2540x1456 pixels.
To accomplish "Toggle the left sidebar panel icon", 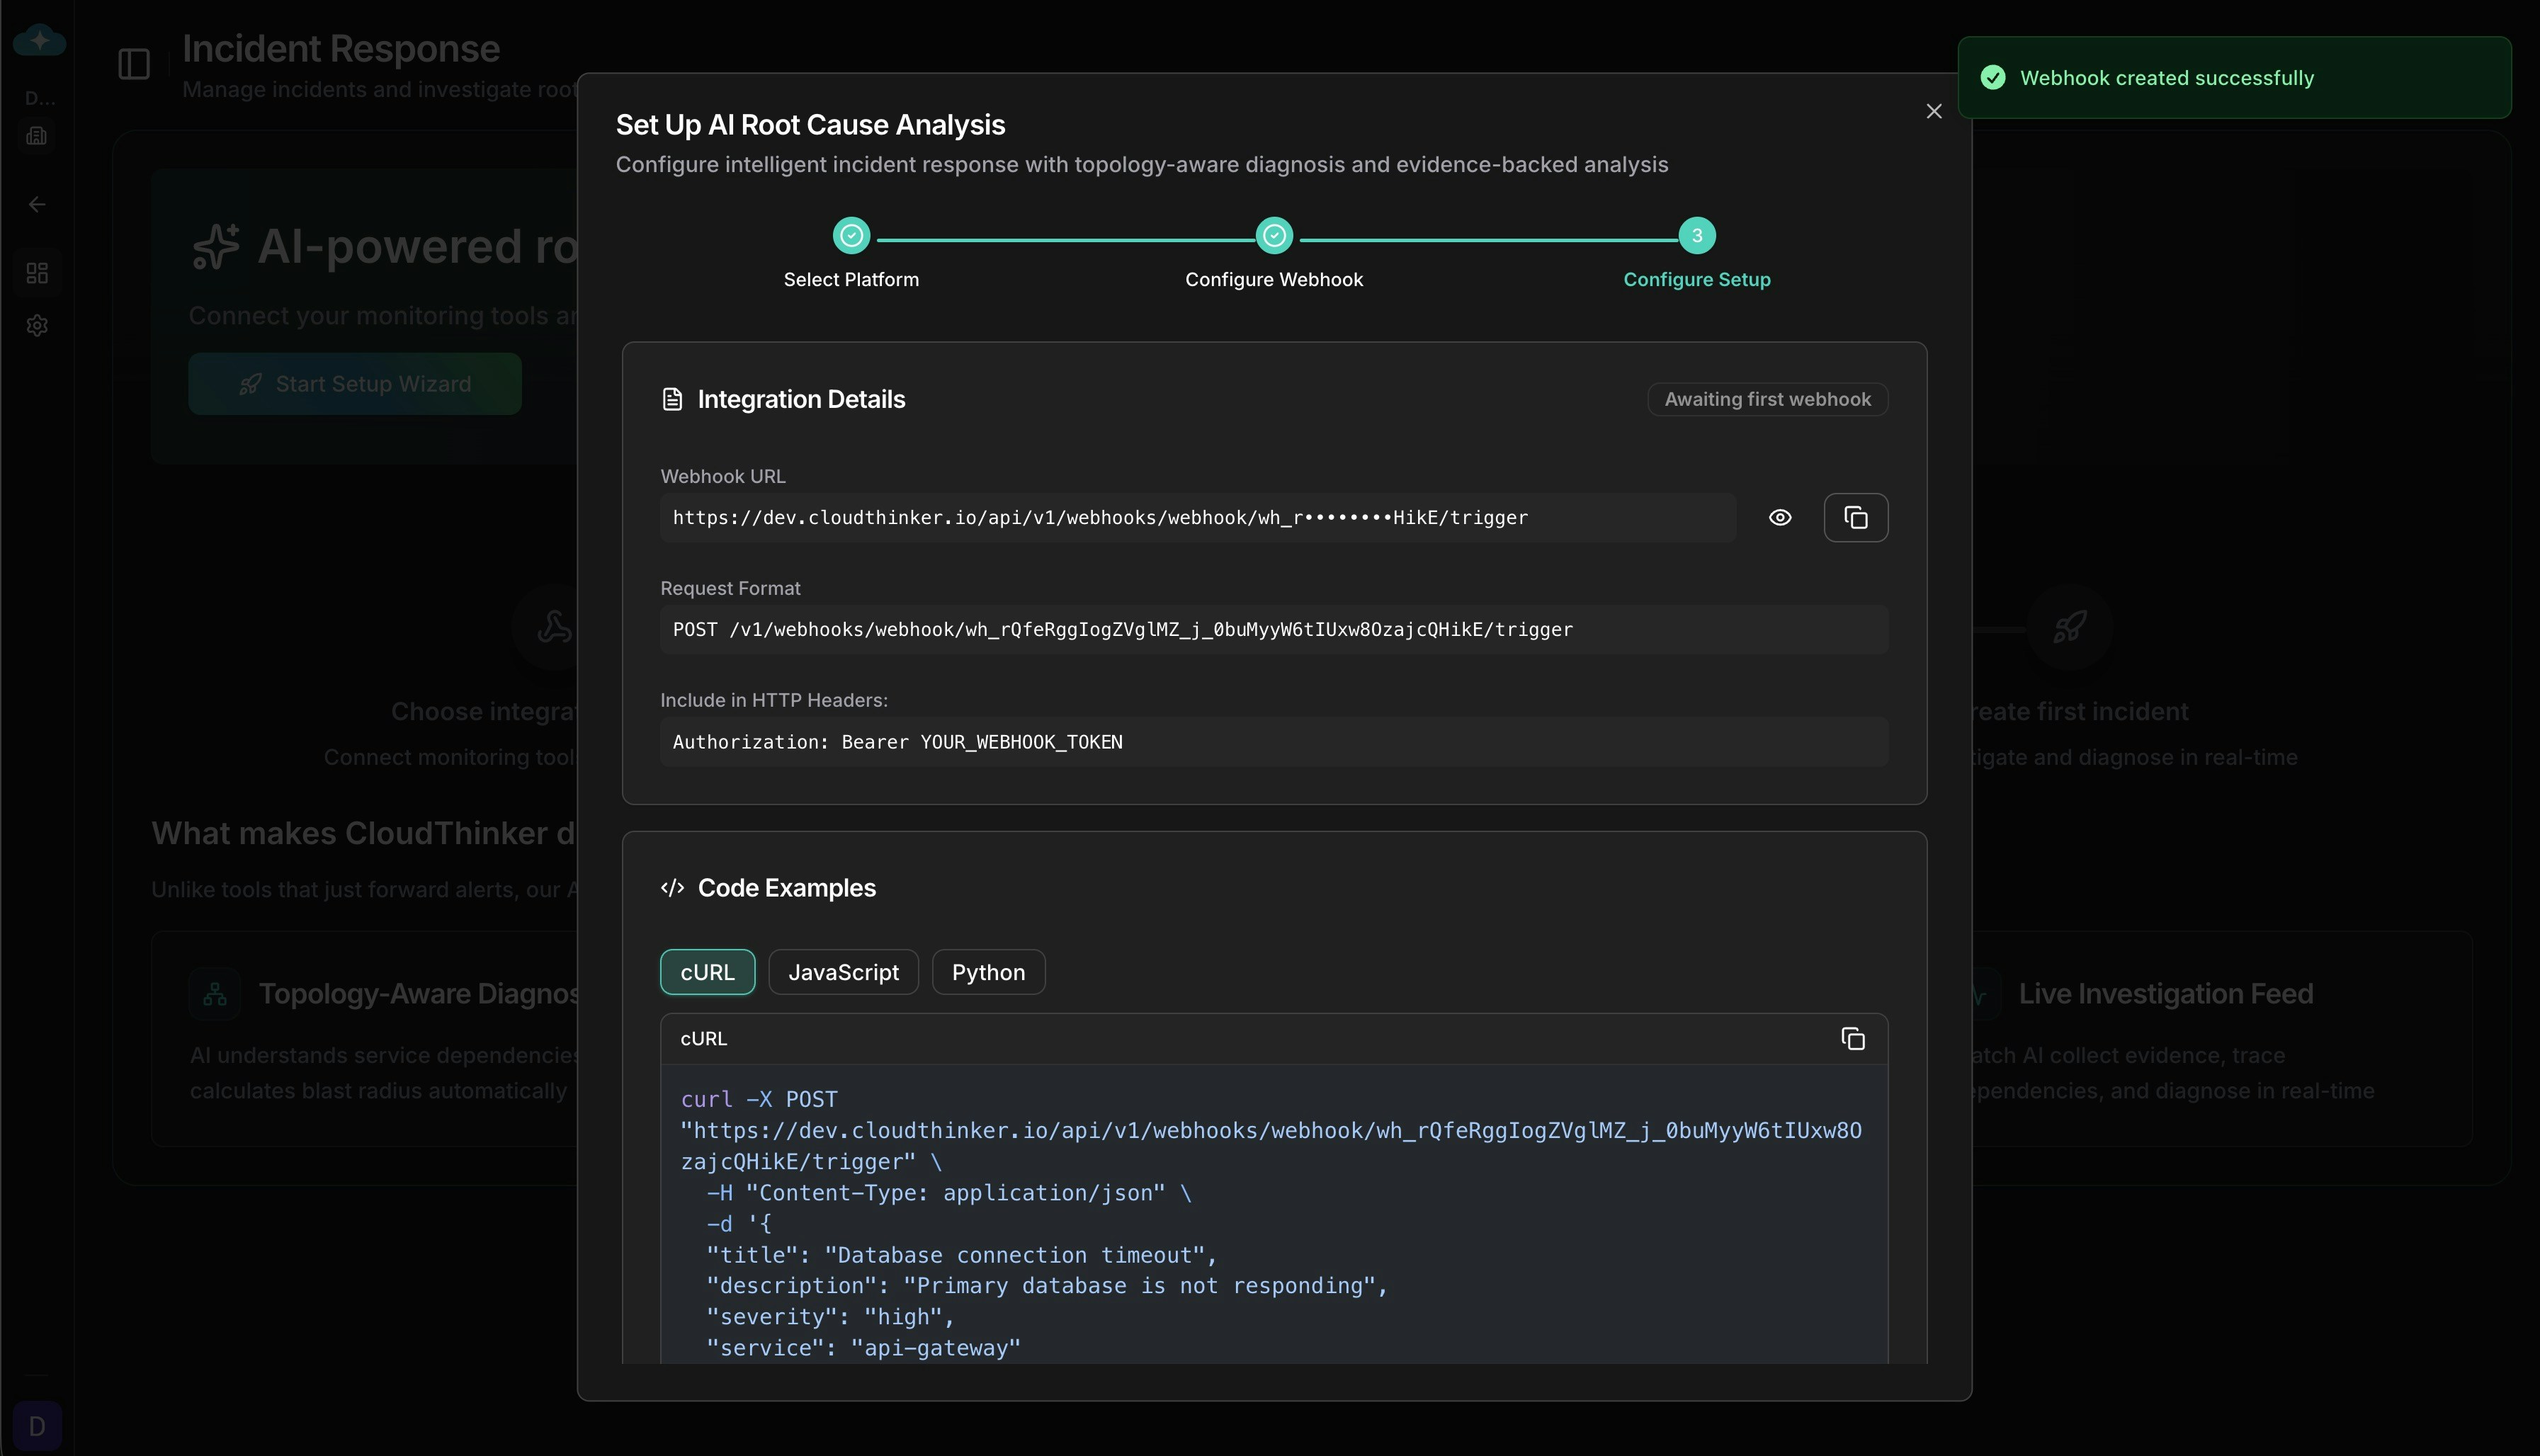I will 133,64.
